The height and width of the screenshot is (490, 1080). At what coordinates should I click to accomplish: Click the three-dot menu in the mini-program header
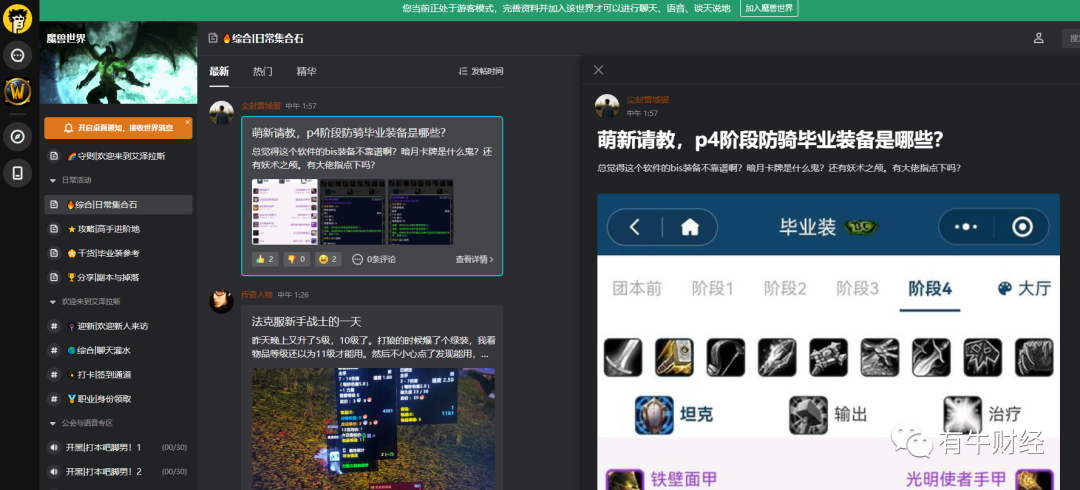tap(966, 227)
